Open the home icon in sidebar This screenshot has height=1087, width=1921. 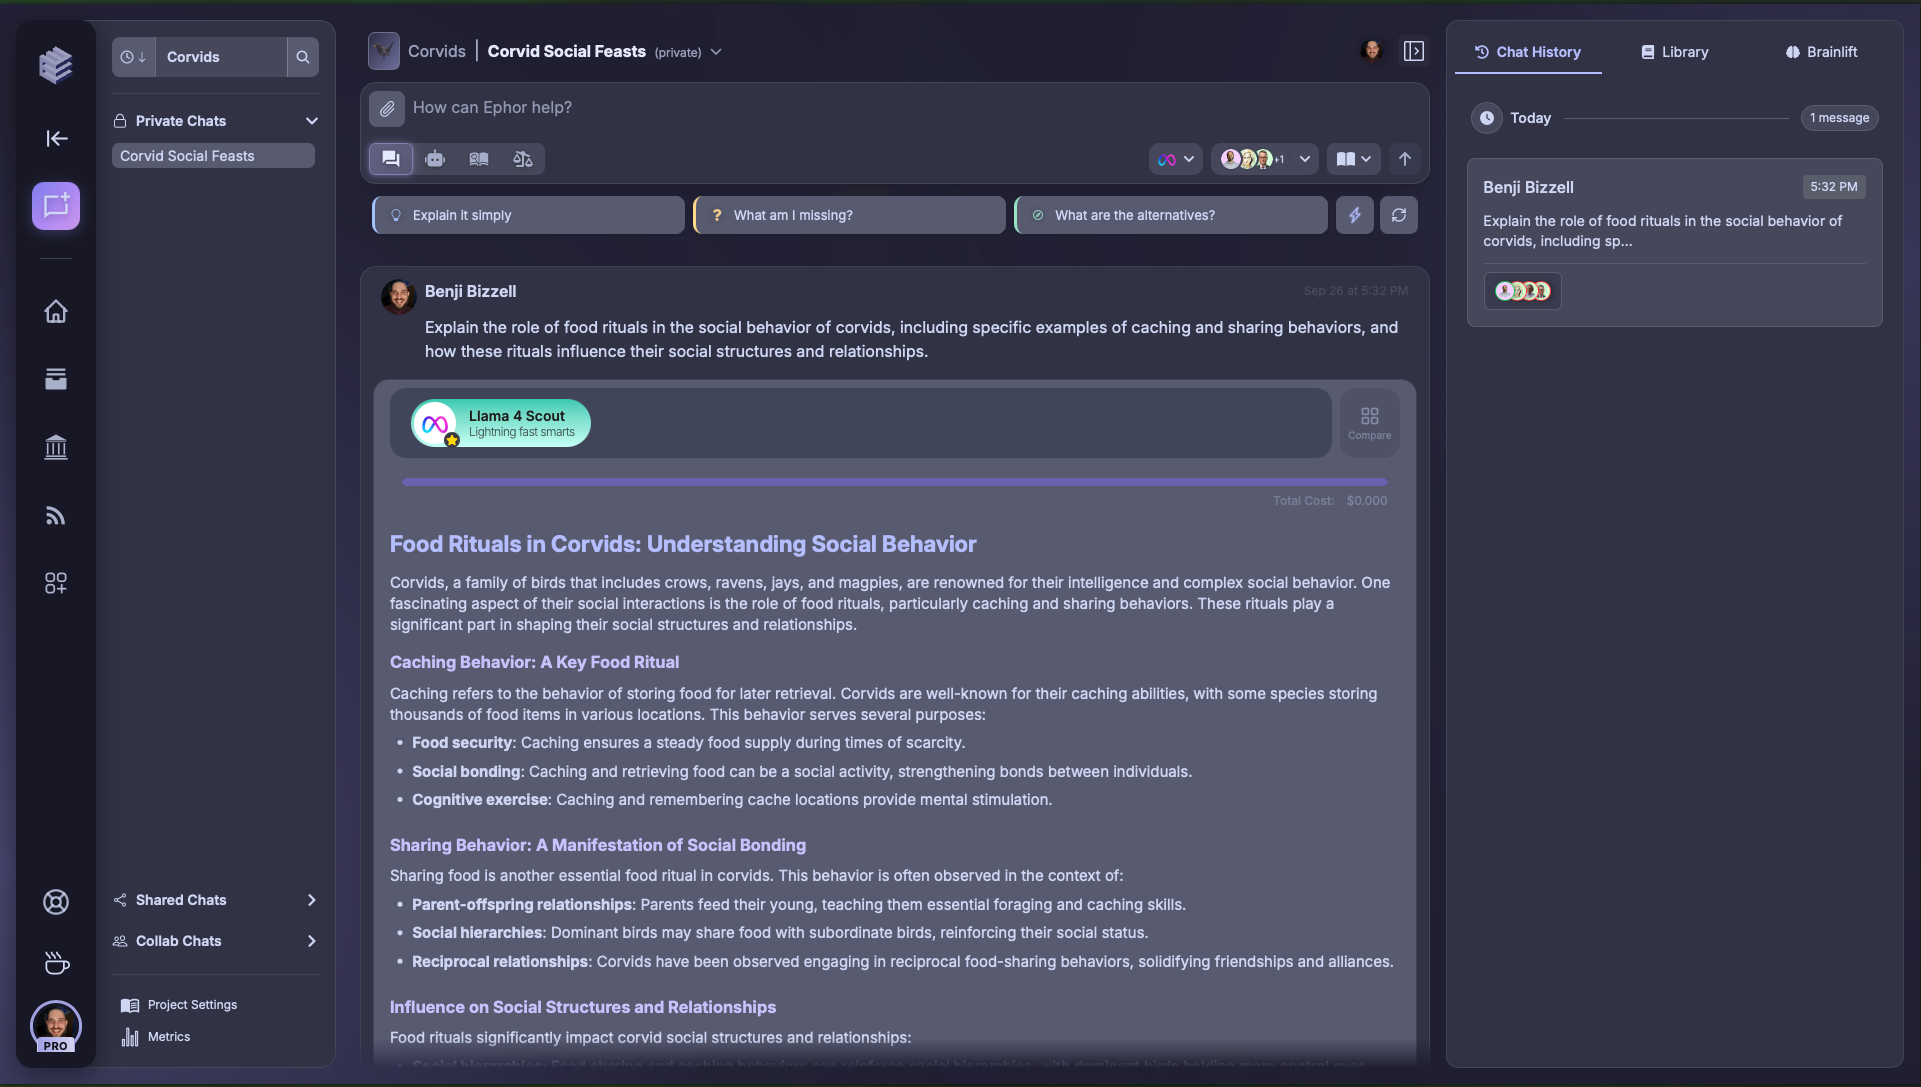56,311
